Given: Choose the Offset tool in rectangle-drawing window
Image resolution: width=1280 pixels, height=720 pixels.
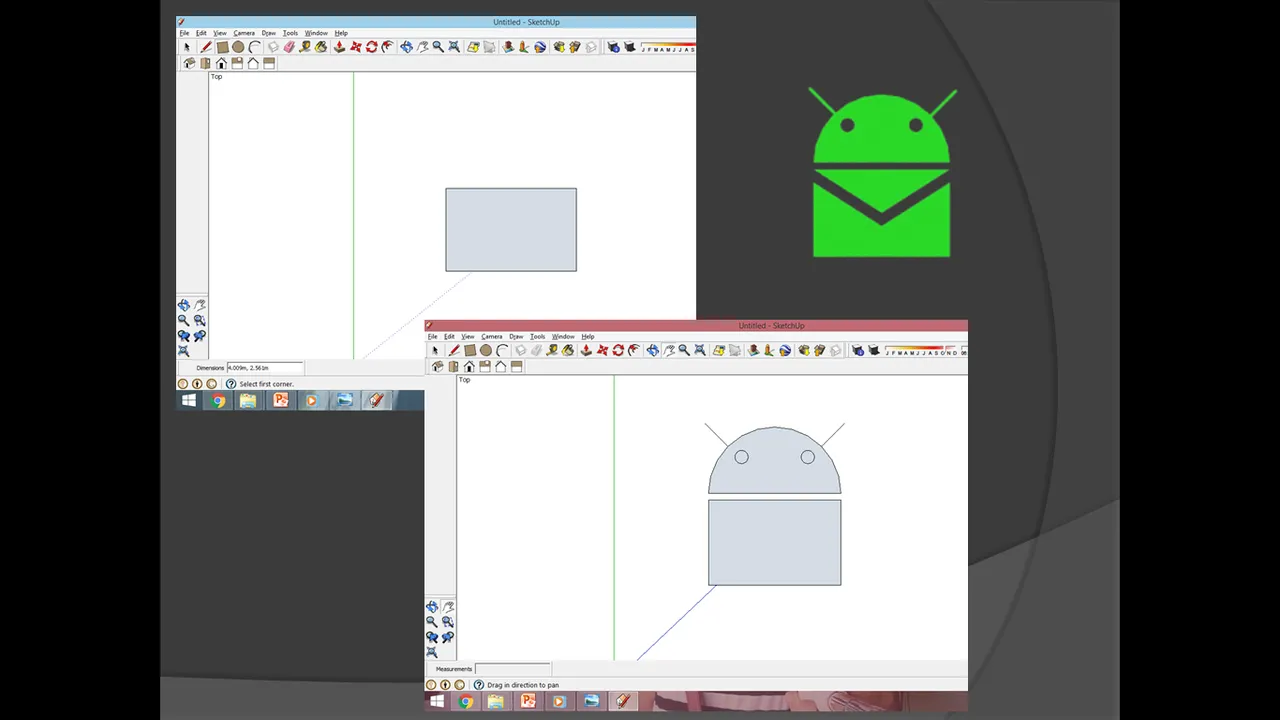Looking at the screenshot, I should (387, 47).
